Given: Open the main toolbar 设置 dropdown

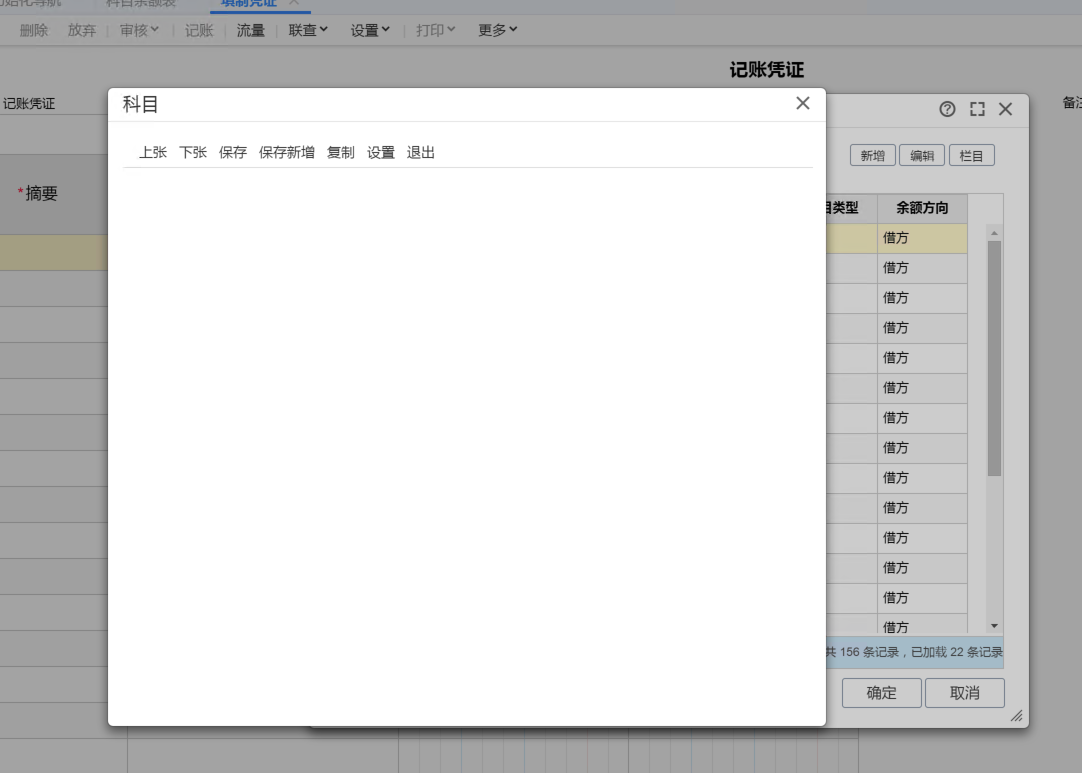Looking at the screenshot, I should click(370, 30).
